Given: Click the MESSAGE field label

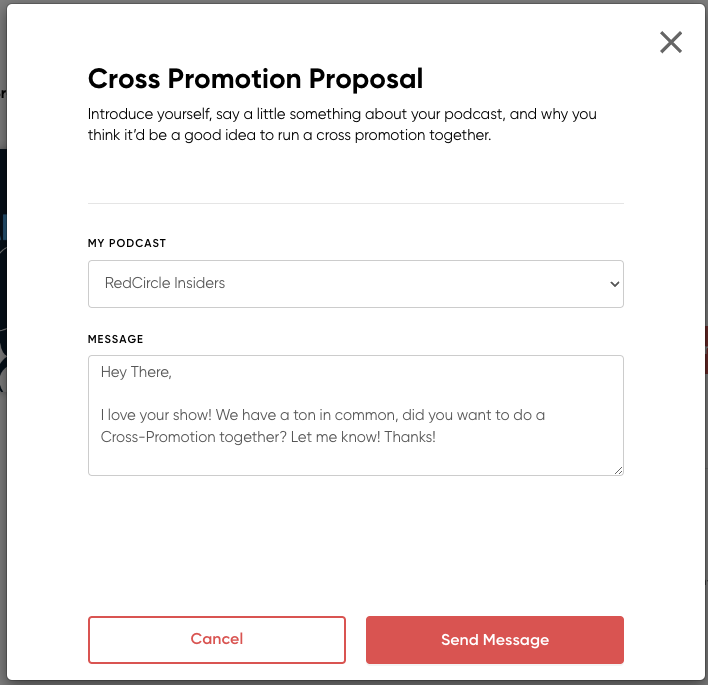Looking at the screenshot, I should (x=116, y=339).
